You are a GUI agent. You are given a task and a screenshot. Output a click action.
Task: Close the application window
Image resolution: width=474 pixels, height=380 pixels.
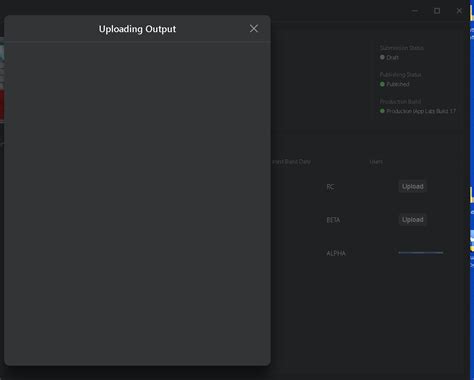point(459,11)
